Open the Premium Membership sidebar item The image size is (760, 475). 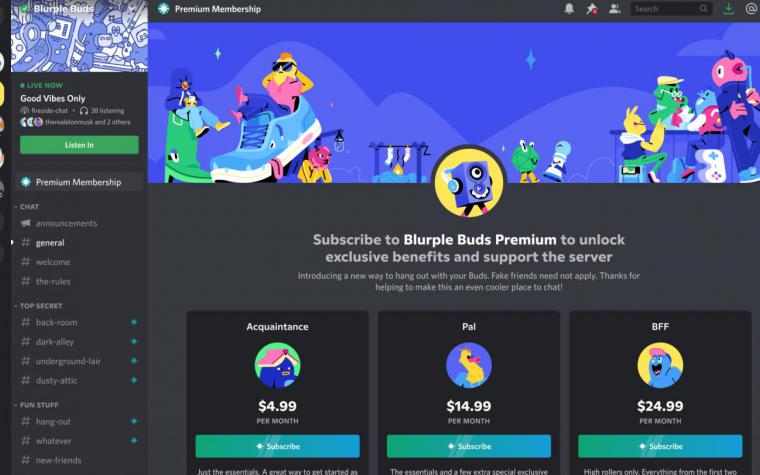(79, 182)
